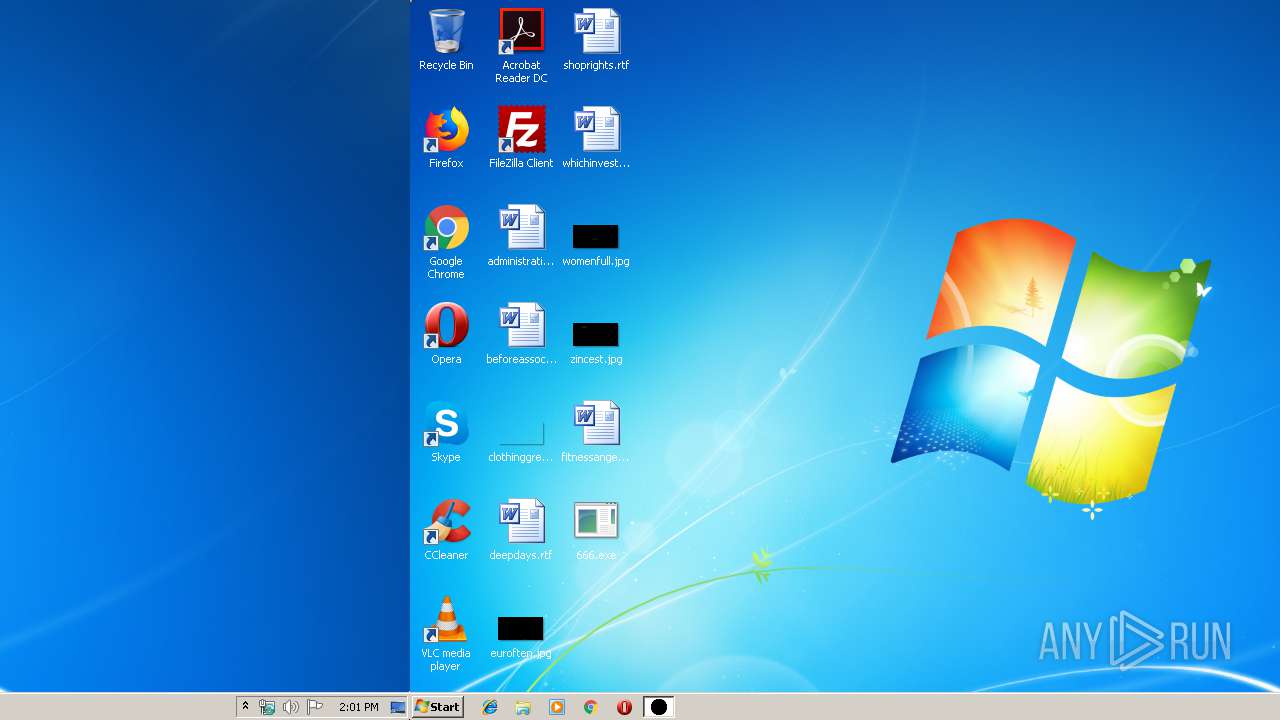
Task: Open the volume speaker tray icon
Action: point(291,707)
